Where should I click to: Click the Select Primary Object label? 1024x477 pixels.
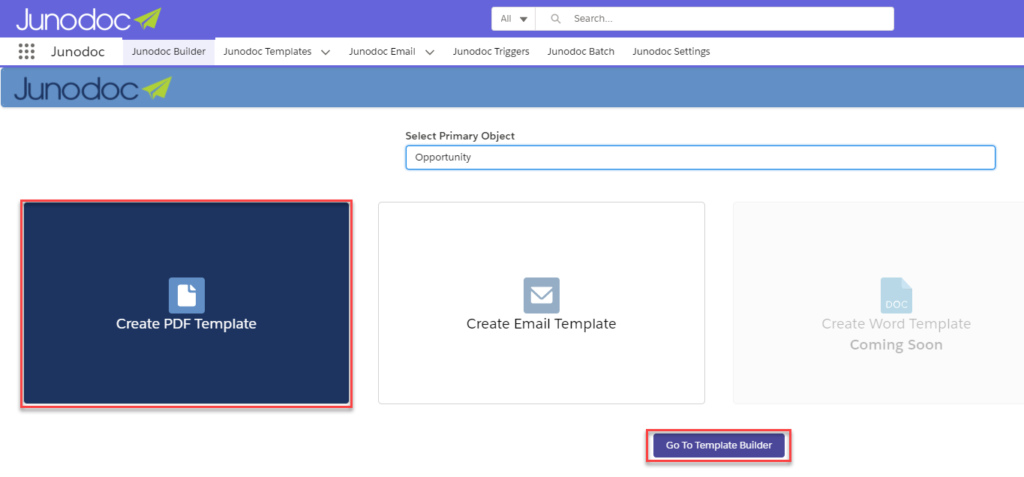click(460, 136)
